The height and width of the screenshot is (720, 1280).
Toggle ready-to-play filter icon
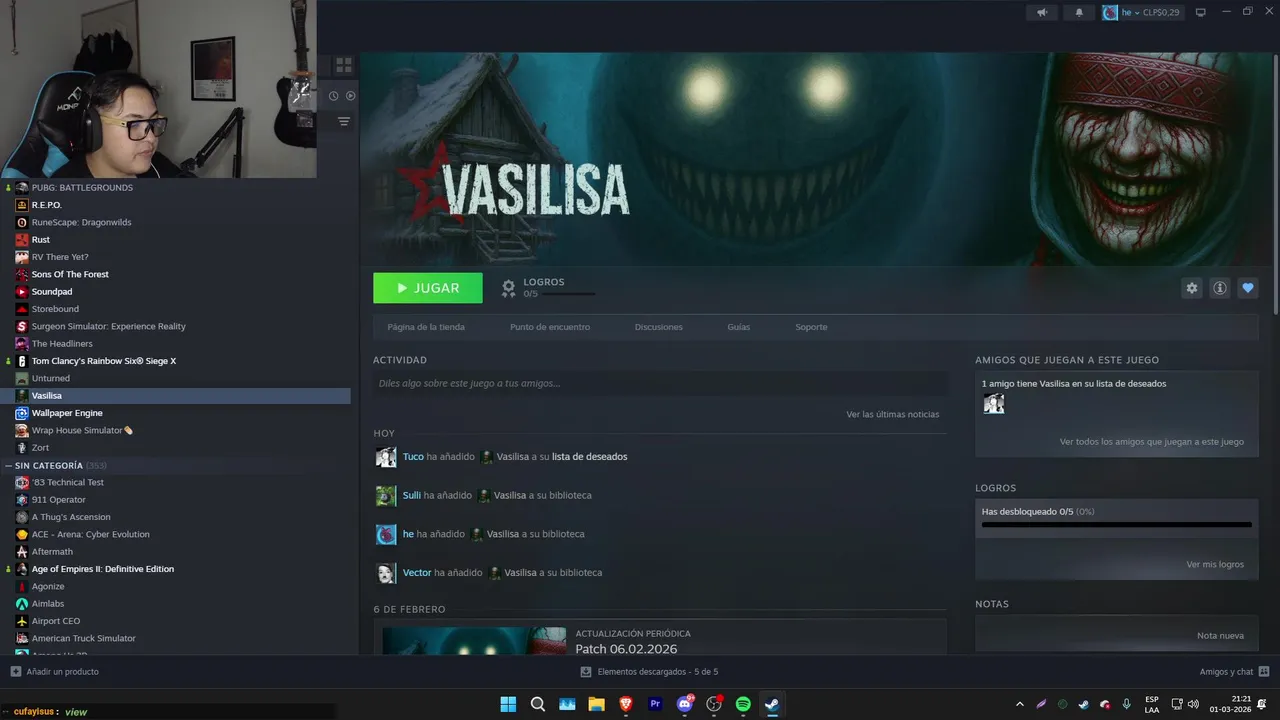[351, 96]
